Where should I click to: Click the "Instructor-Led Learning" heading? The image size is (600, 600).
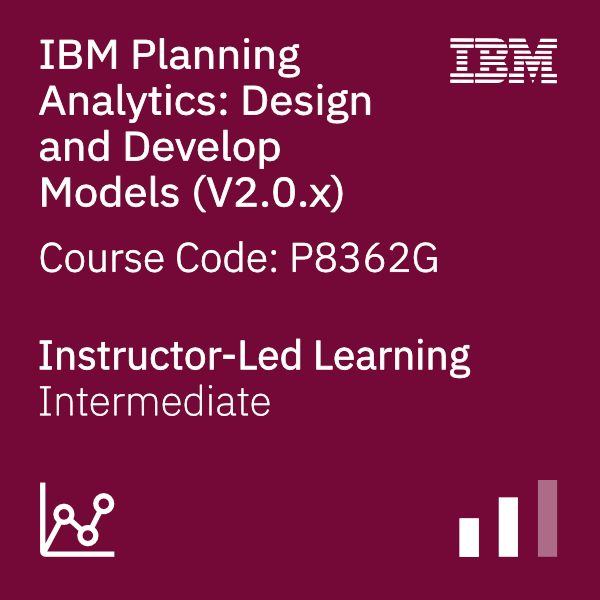tap(254, 359)
